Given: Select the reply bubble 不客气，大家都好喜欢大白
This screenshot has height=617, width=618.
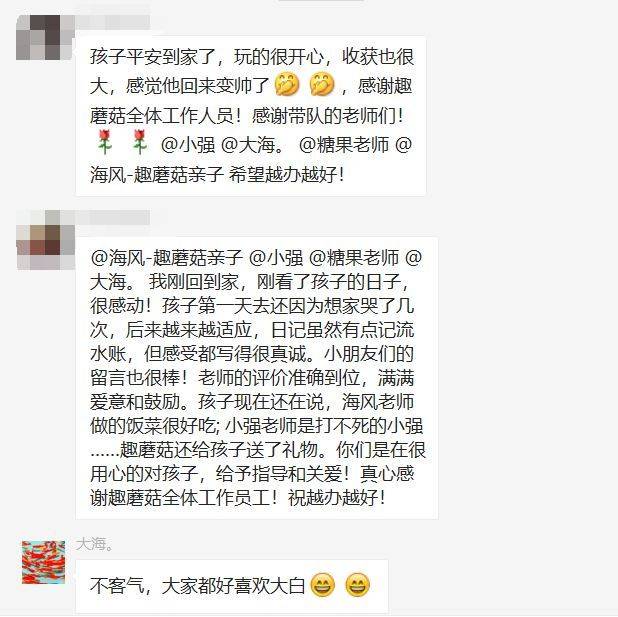Looking at the screenshot, I should [x=232, y=585].
